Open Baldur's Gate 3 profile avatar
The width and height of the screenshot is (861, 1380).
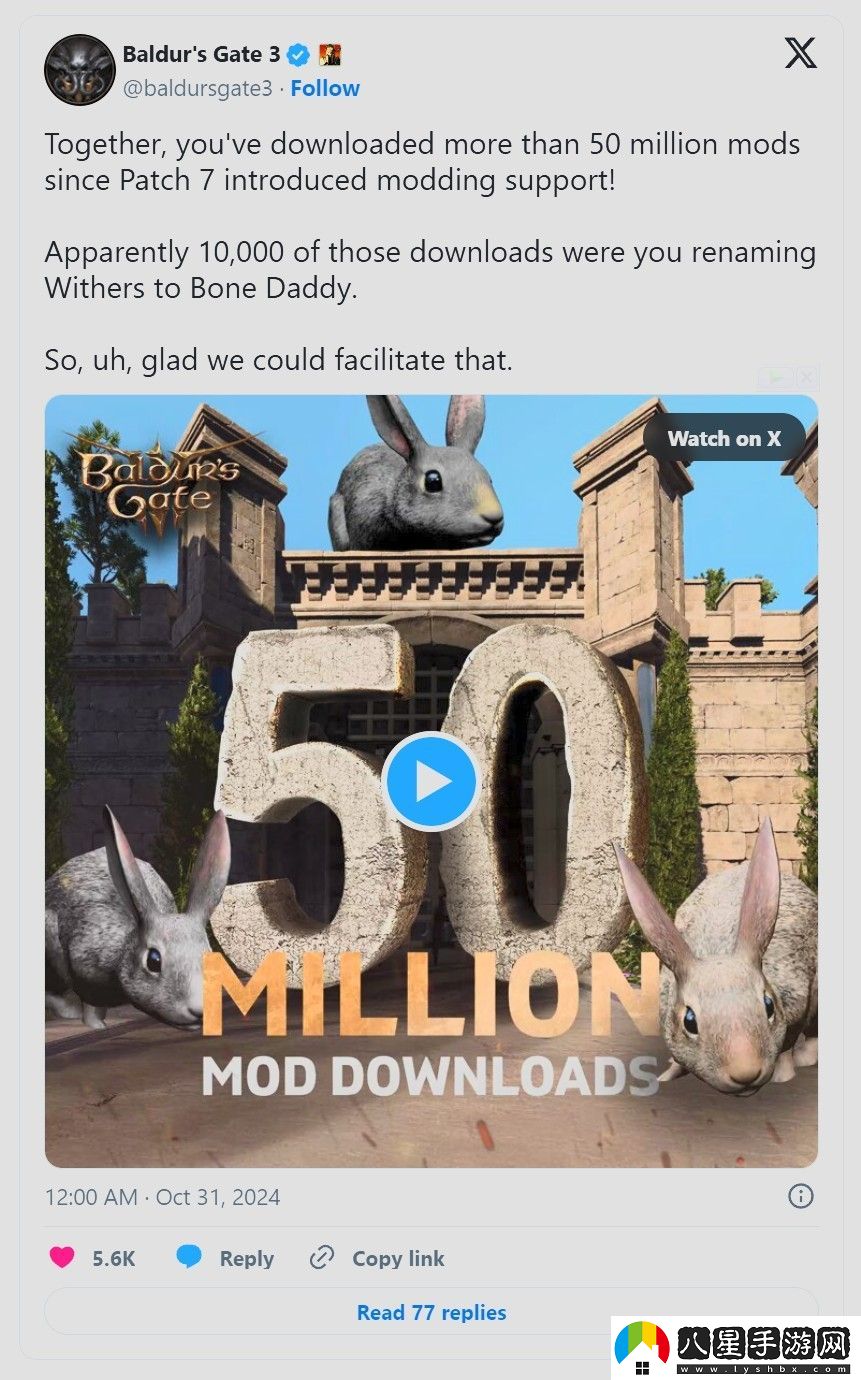[x=79, y=70]
